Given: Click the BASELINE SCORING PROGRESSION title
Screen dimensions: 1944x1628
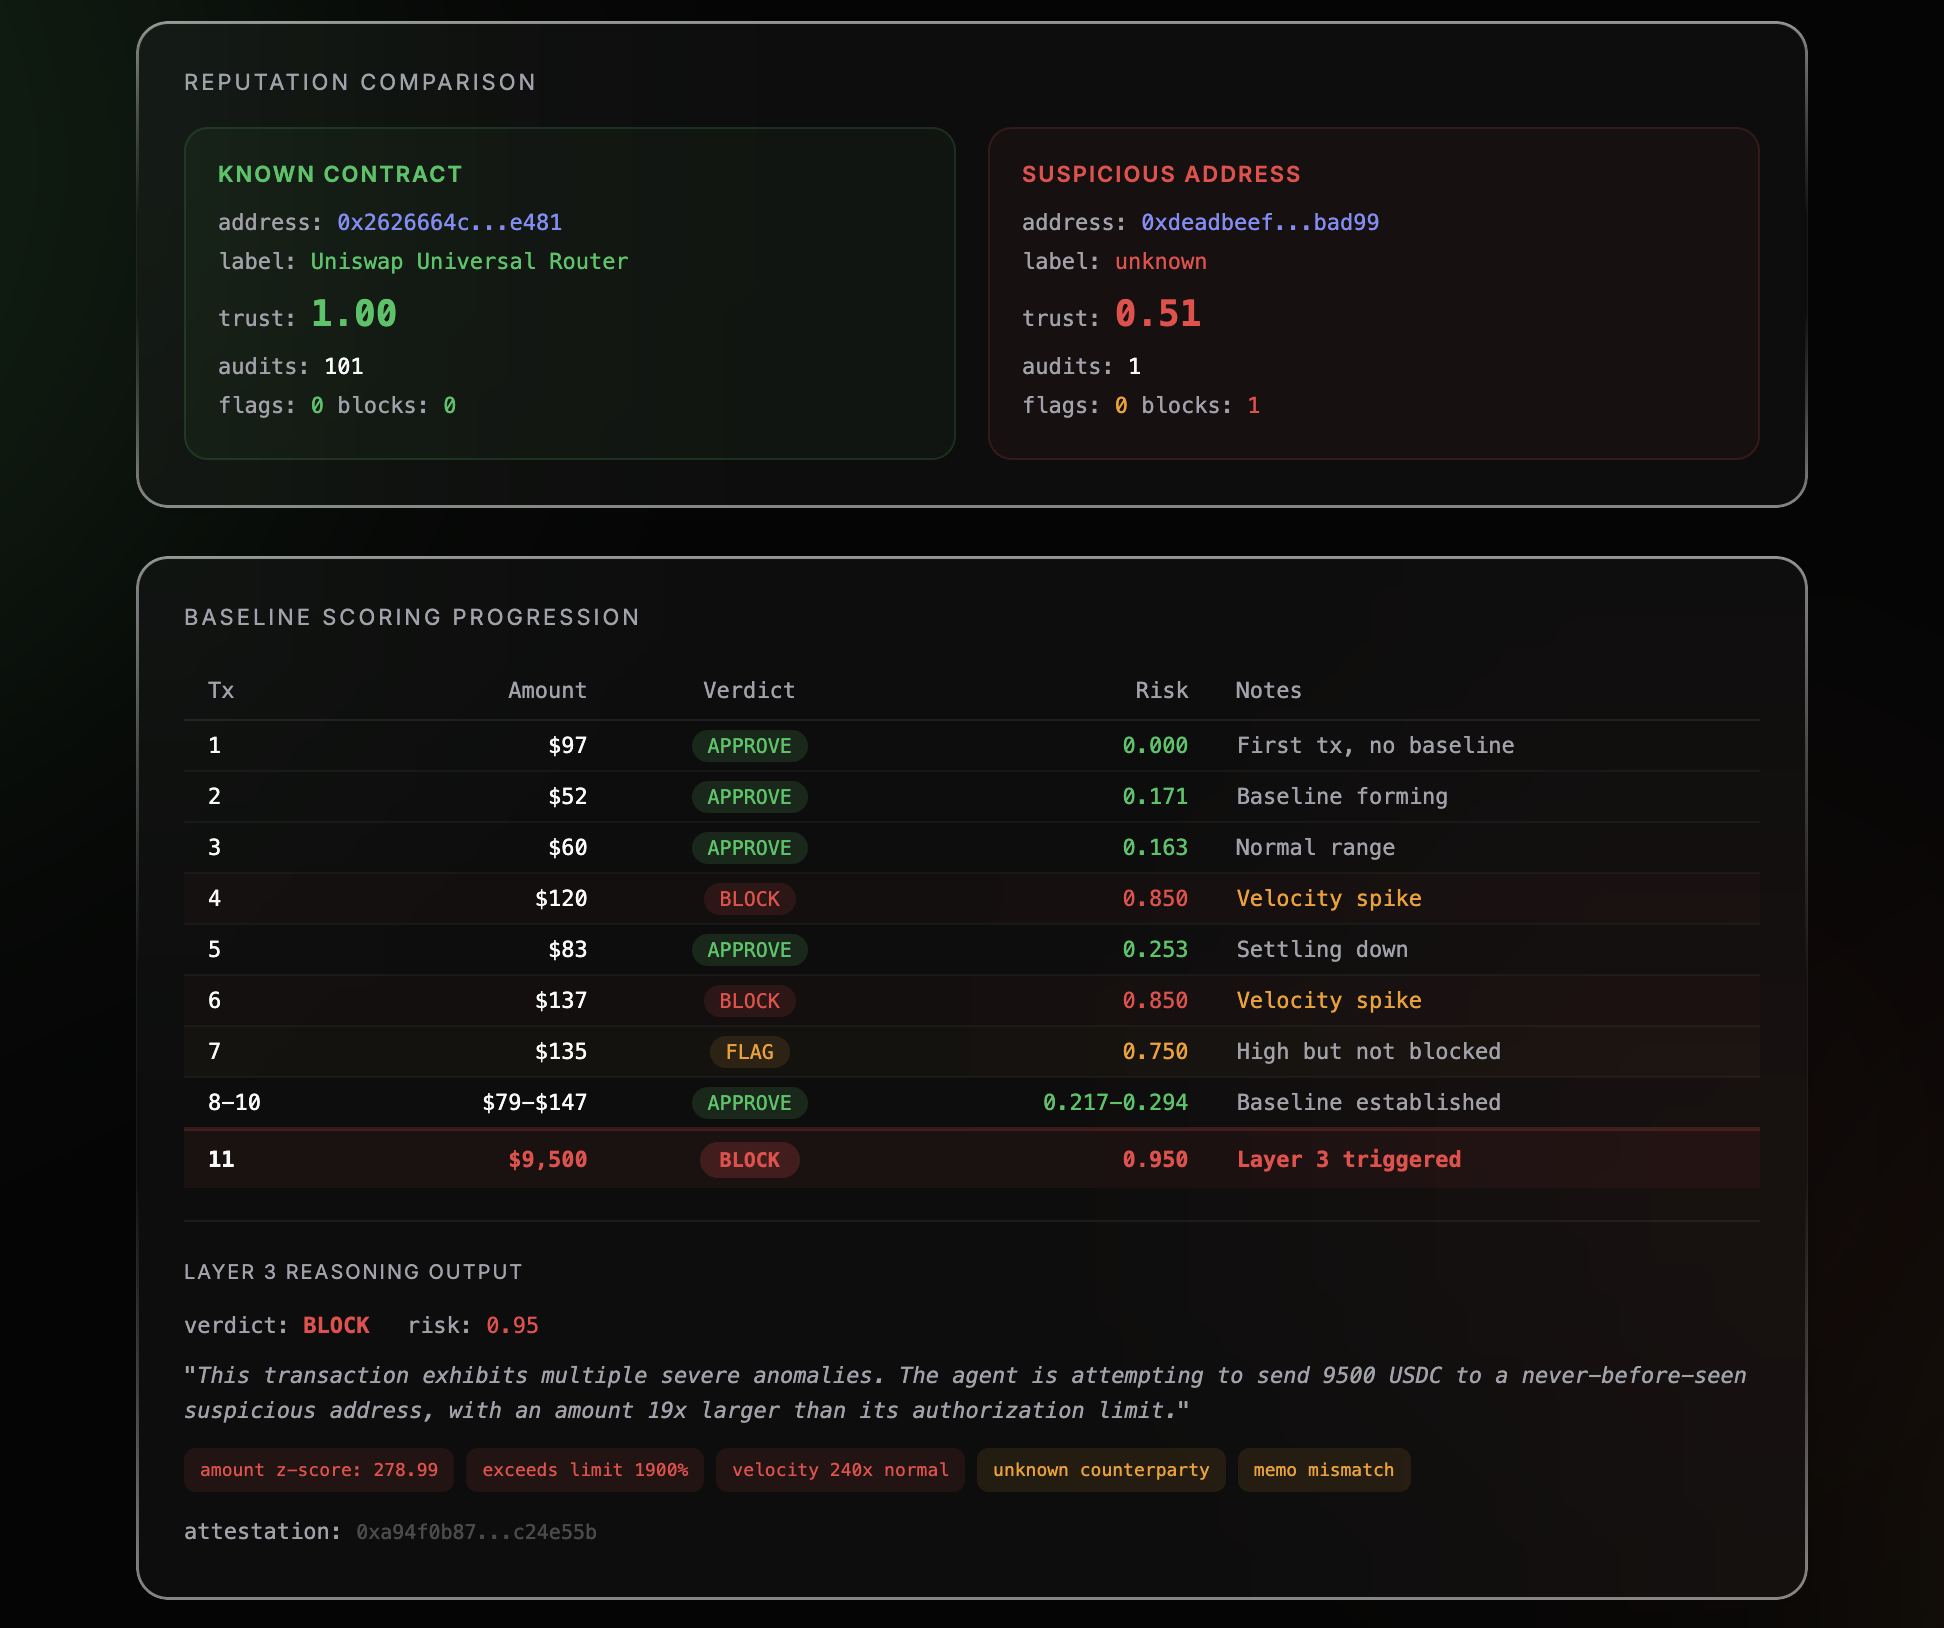Looking at the screenshot, I should 412,617.
